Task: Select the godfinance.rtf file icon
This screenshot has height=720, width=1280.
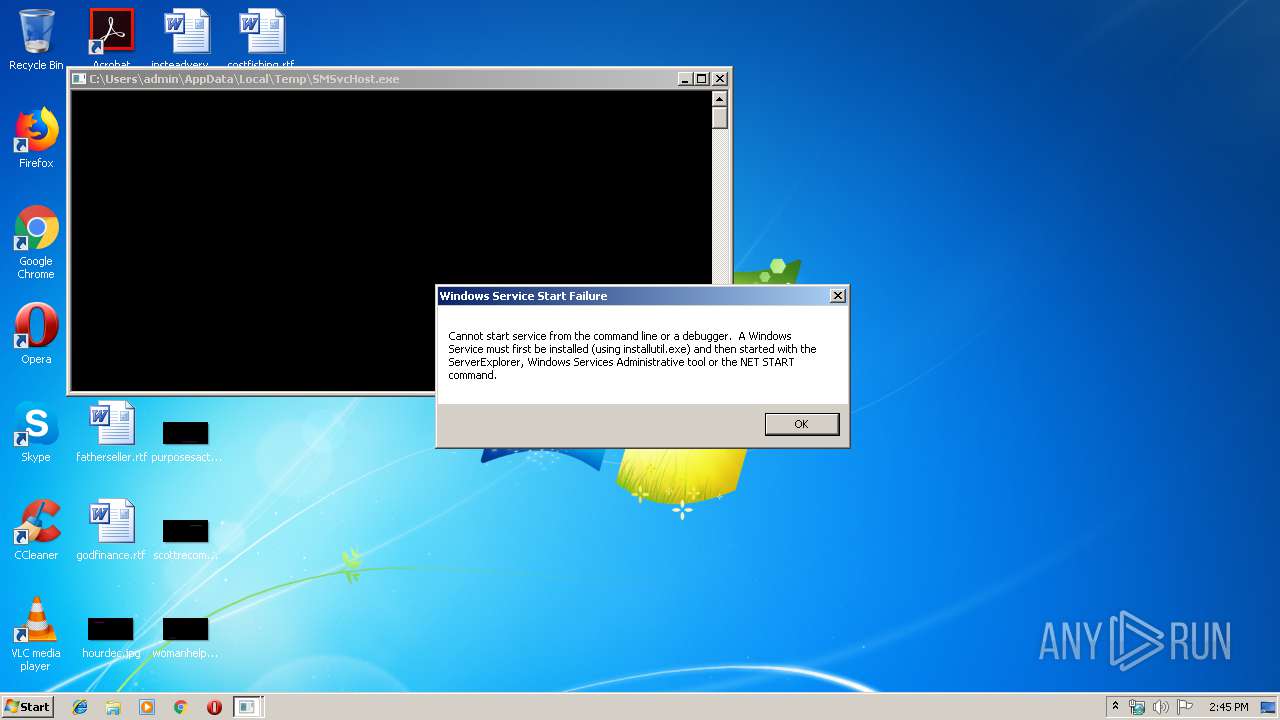Action: click(x=111, y=530)
